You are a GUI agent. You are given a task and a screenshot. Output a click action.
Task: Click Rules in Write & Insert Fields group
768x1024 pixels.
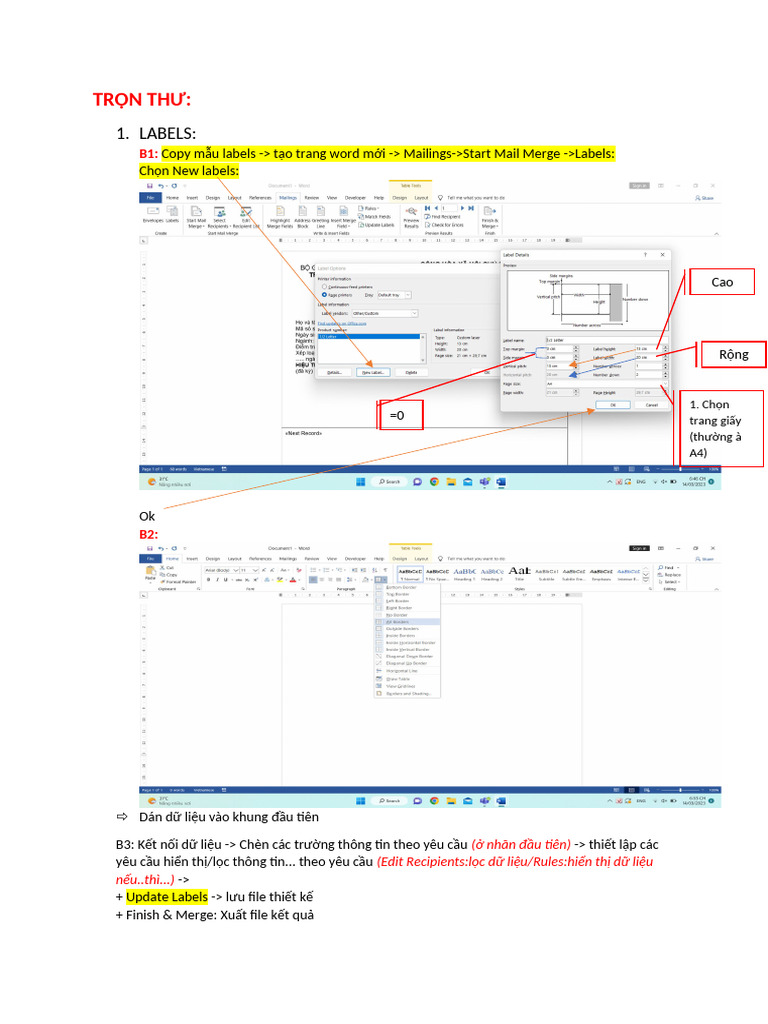[x=369, y=208]
